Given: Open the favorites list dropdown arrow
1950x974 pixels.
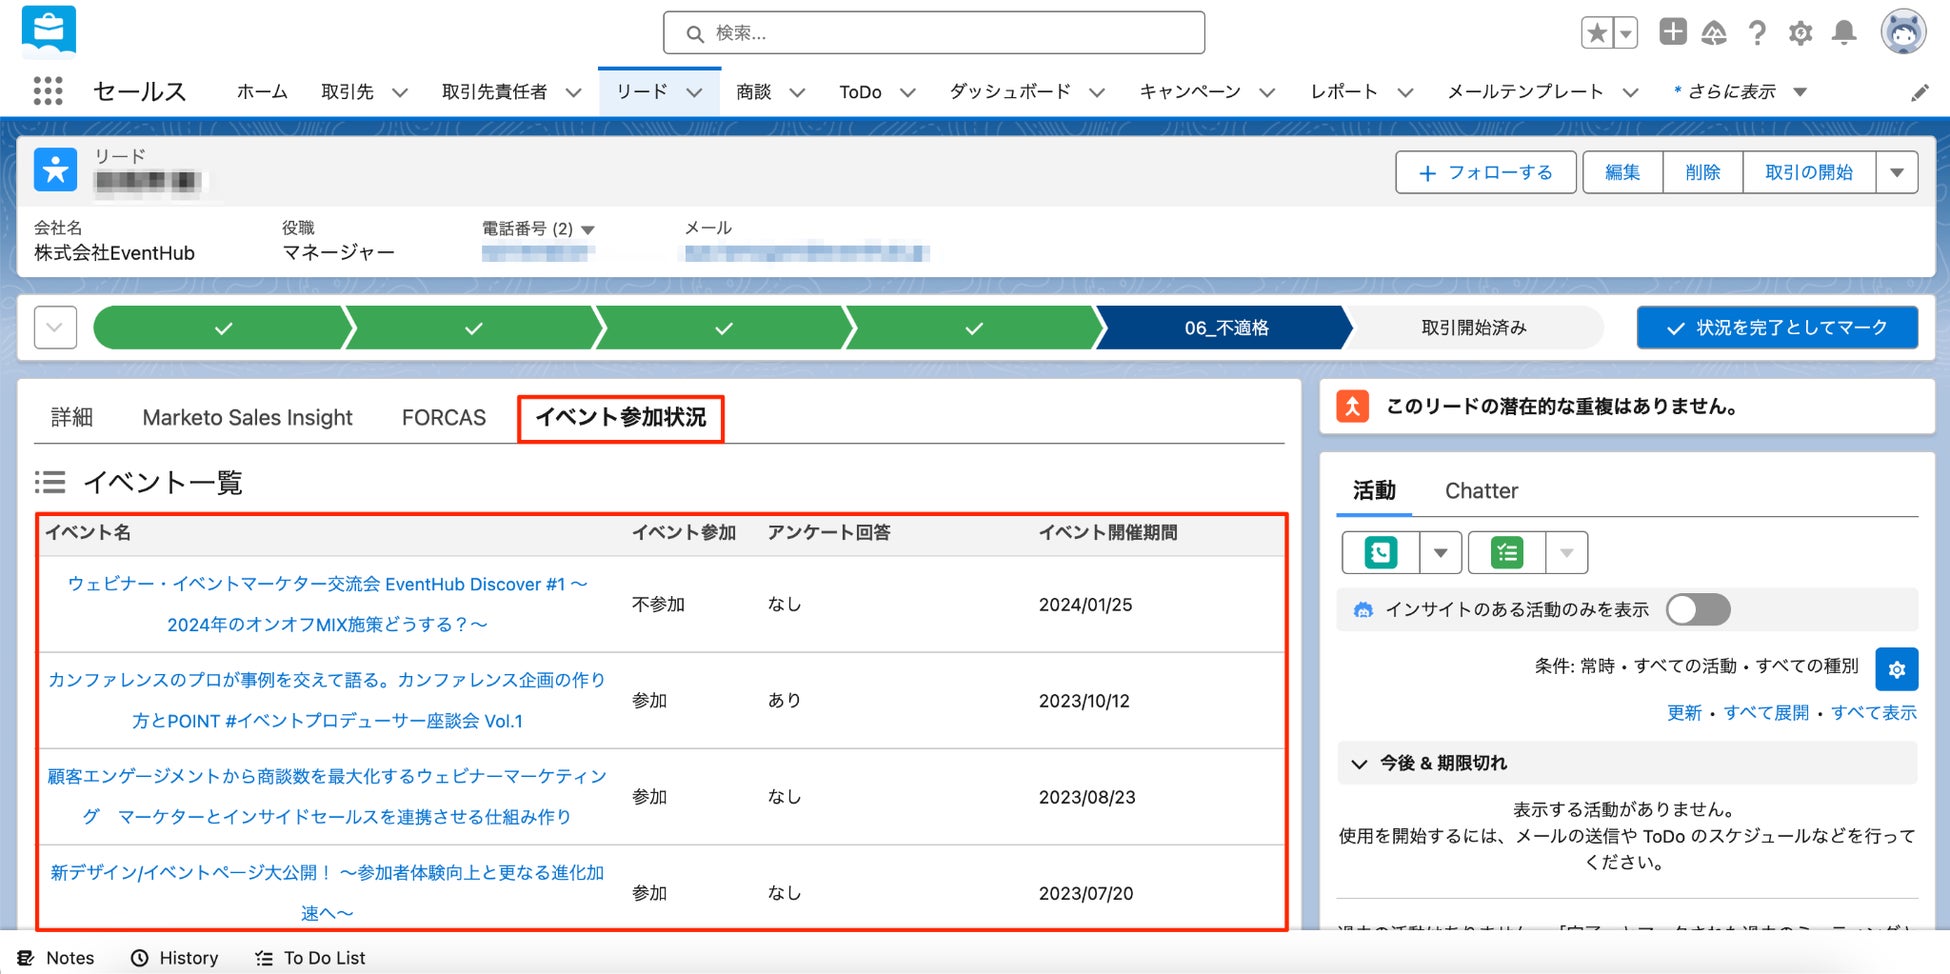Looking at the screenshot, I should pyautogui.click(x=1626, y=33).
